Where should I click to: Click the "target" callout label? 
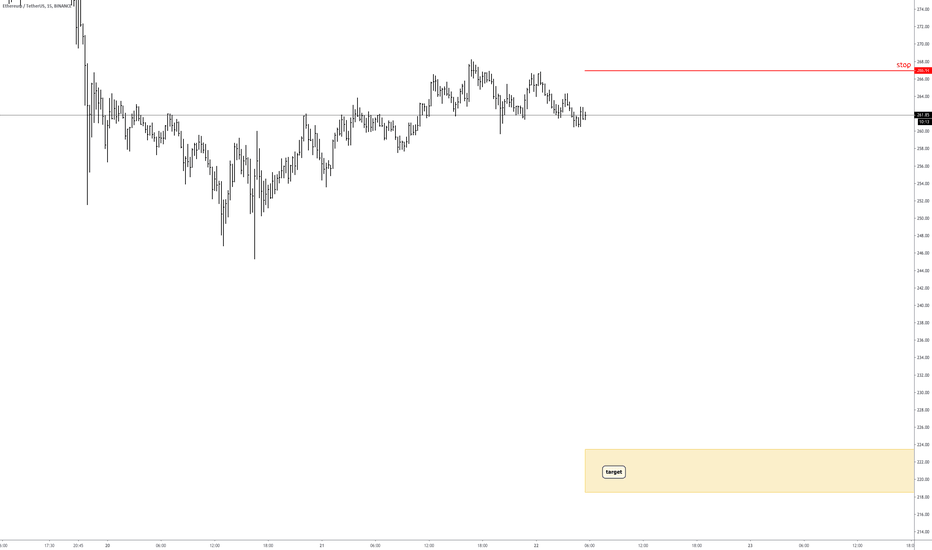tap(613, 472)
